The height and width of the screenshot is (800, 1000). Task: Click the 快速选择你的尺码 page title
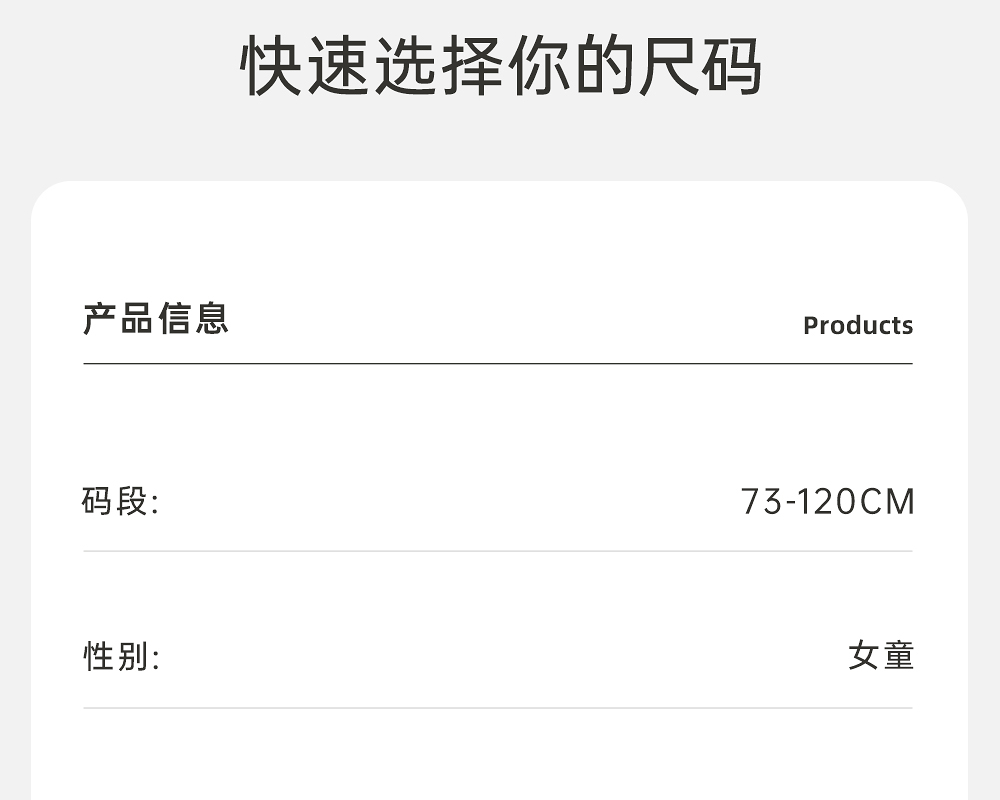[501, 67]
